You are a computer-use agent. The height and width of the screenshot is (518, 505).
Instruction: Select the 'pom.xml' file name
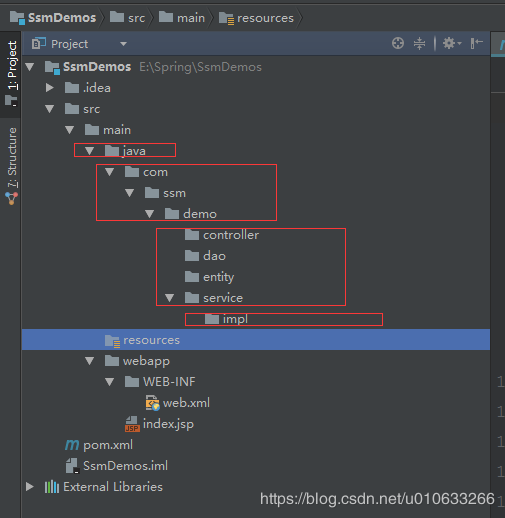108,445
